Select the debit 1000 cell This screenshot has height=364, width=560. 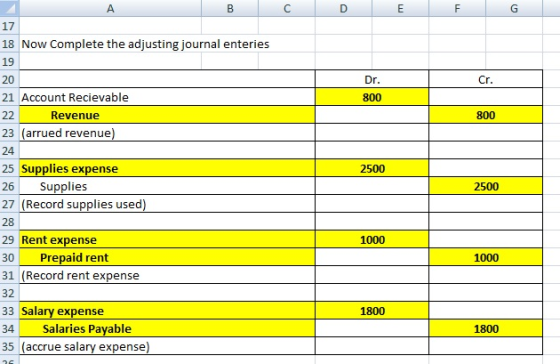click(x=372, y=239)
